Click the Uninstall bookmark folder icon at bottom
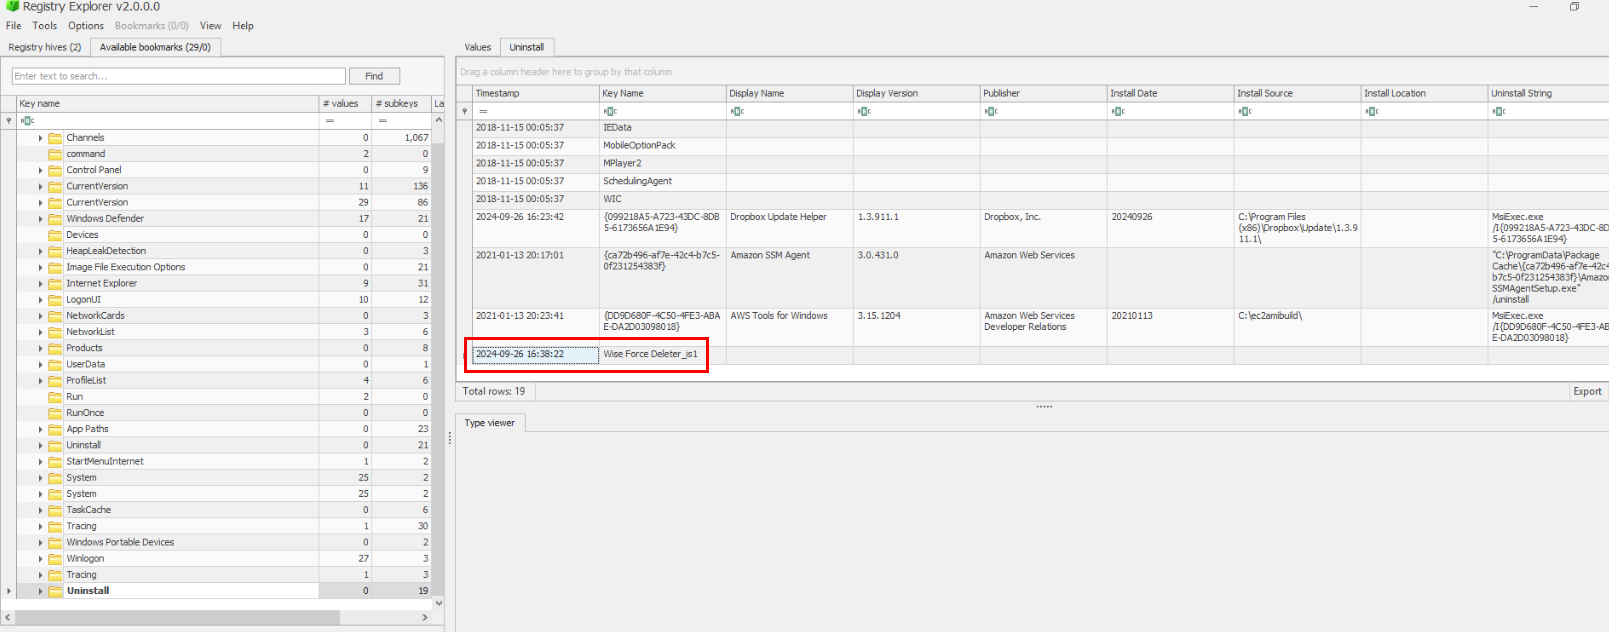This screenshot has width=1609, height=632. [55, 591]
